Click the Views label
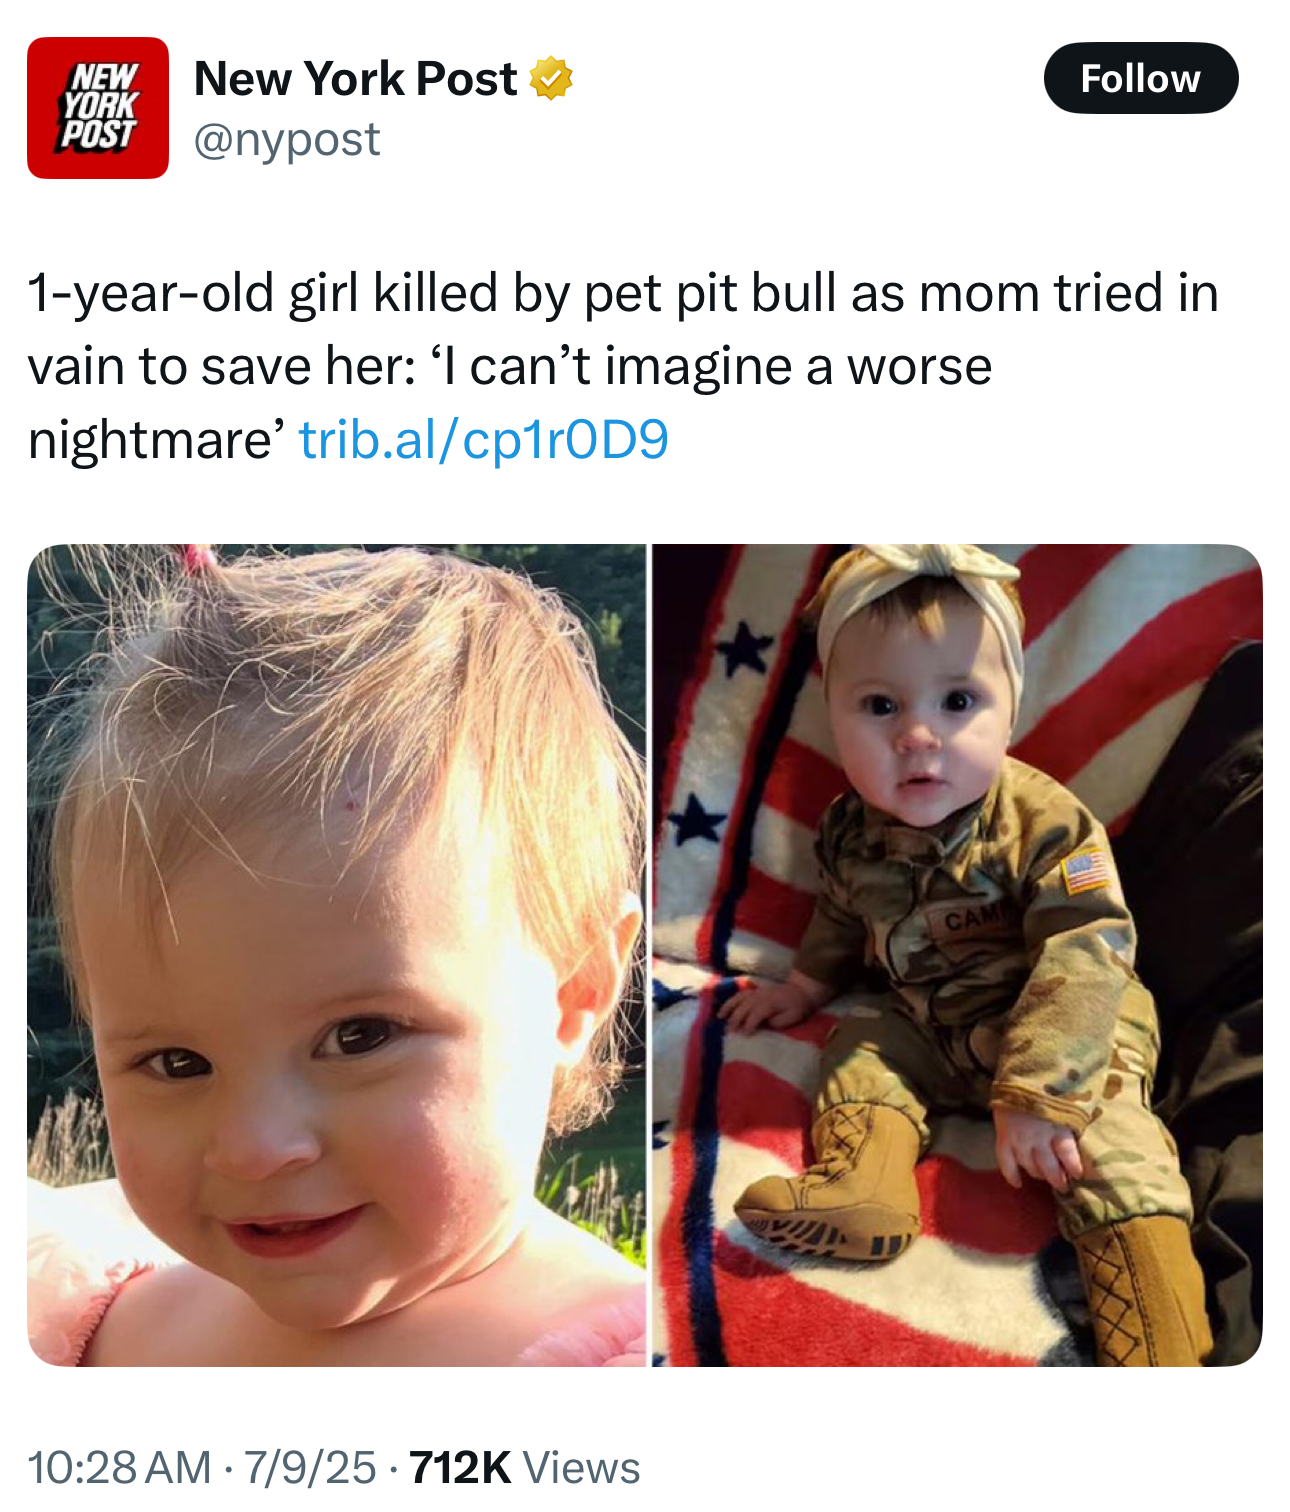The image size is (1290, 1512). pos(582,1468)
